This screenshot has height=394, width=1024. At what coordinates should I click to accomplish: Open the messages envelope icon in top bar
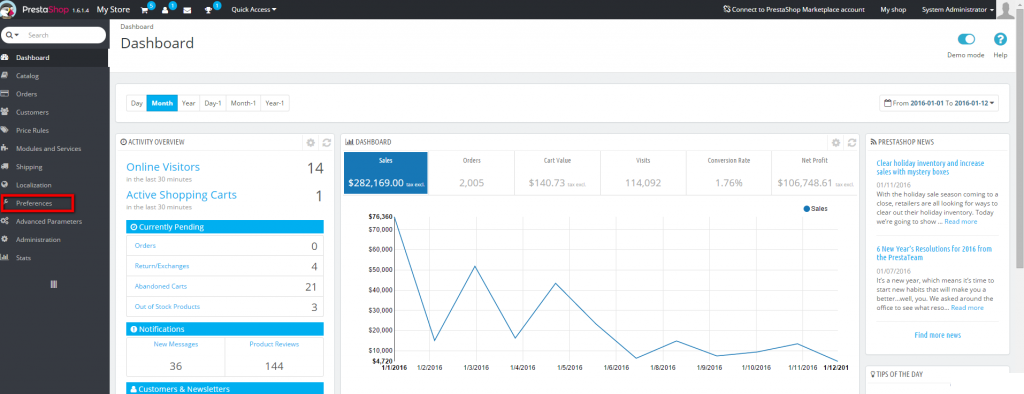(187, 10)
